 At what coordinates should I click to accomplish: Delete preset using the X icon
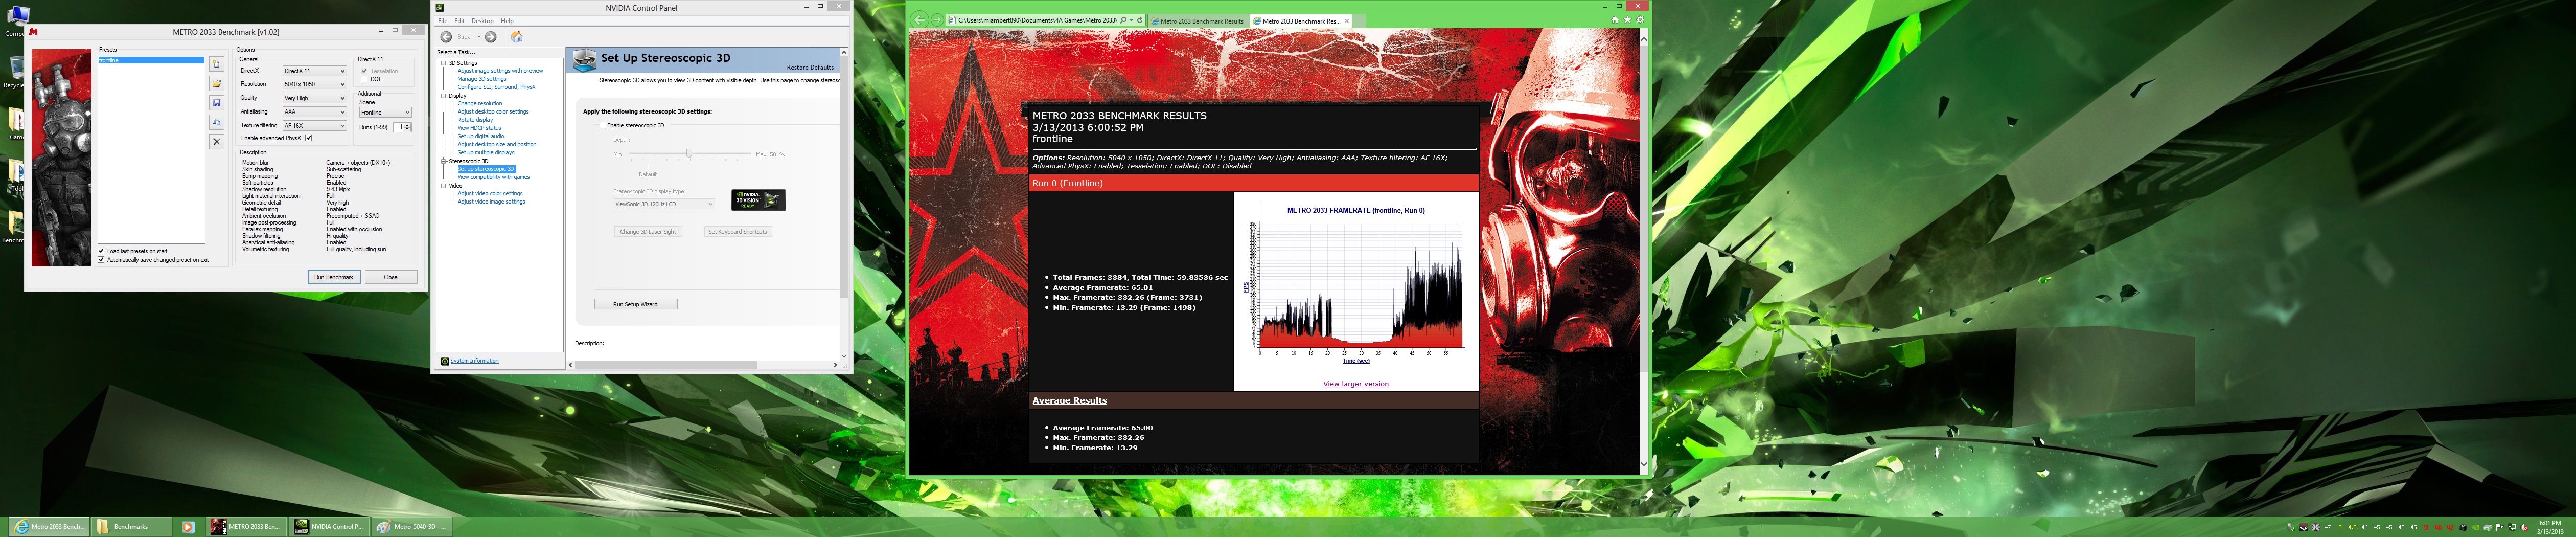pyautogui.click(x=216, y=142)
